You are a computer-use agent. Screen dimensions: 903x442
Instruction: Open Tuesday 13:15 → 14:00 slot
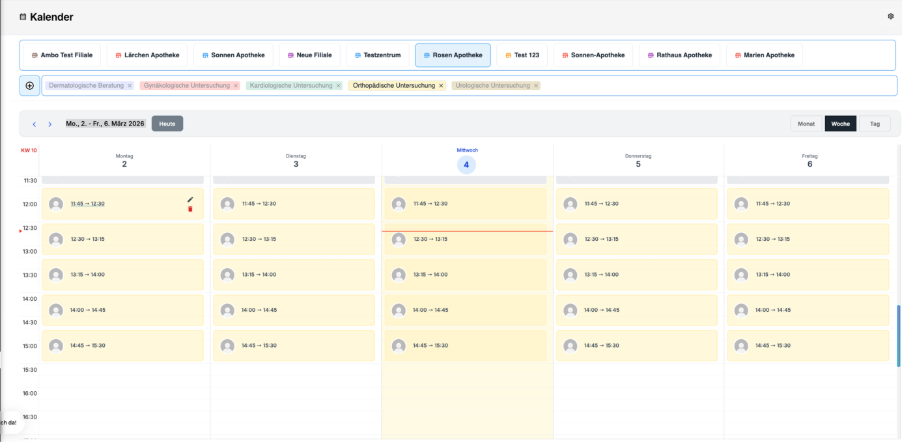click(294, 275)
